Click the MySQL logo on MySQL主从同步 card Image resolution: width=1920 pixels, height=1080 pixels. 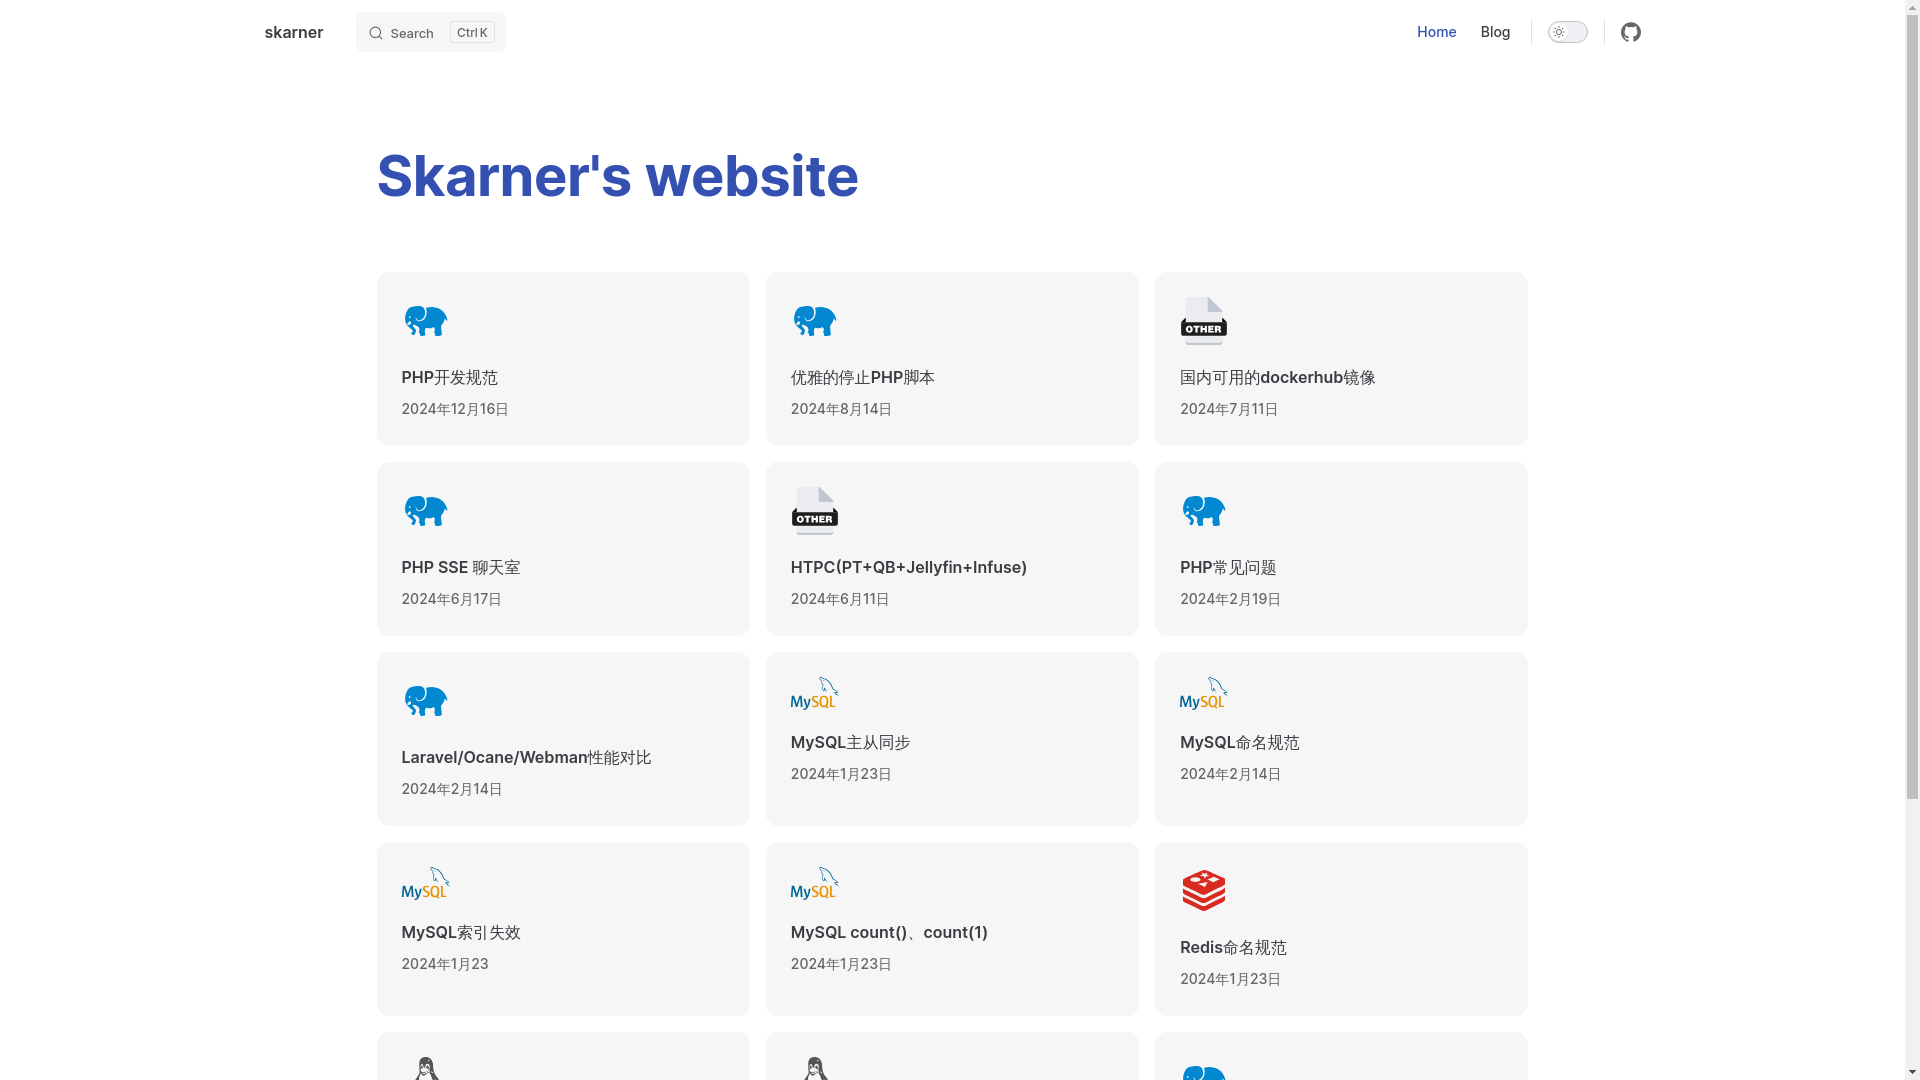(x=814, y=693)
